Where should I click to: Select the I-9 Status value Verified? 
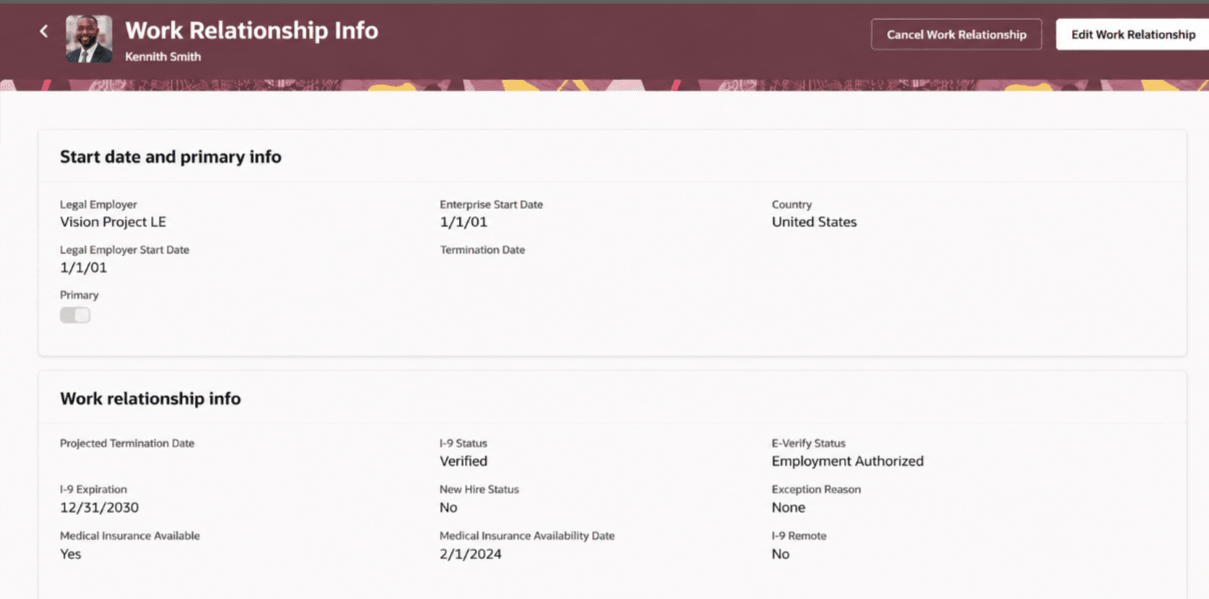click(x=464, y=461)
